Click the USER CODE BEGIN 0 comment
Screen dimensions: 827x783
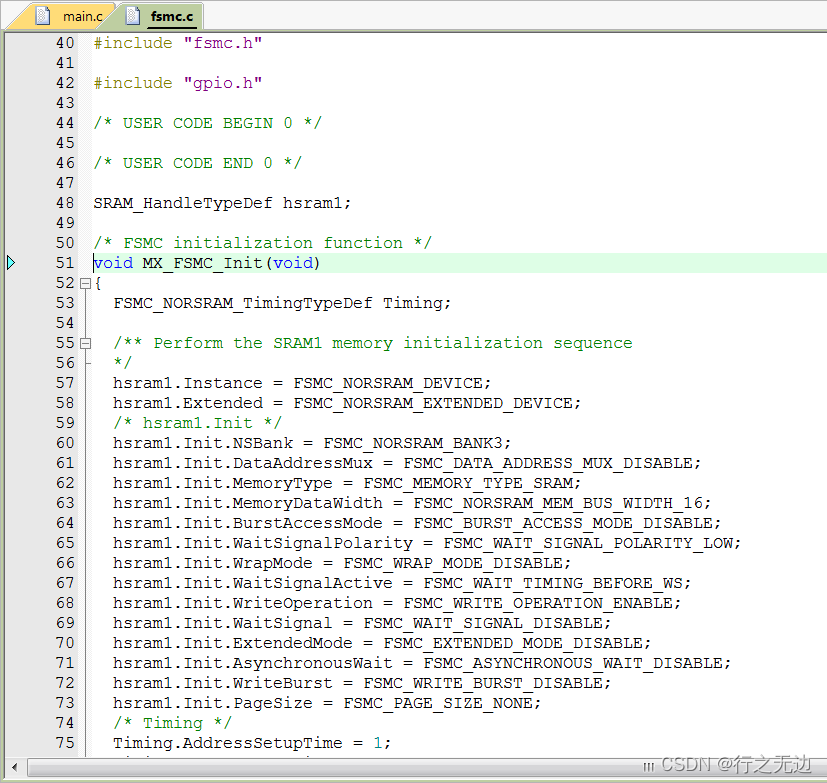[207, 123]
